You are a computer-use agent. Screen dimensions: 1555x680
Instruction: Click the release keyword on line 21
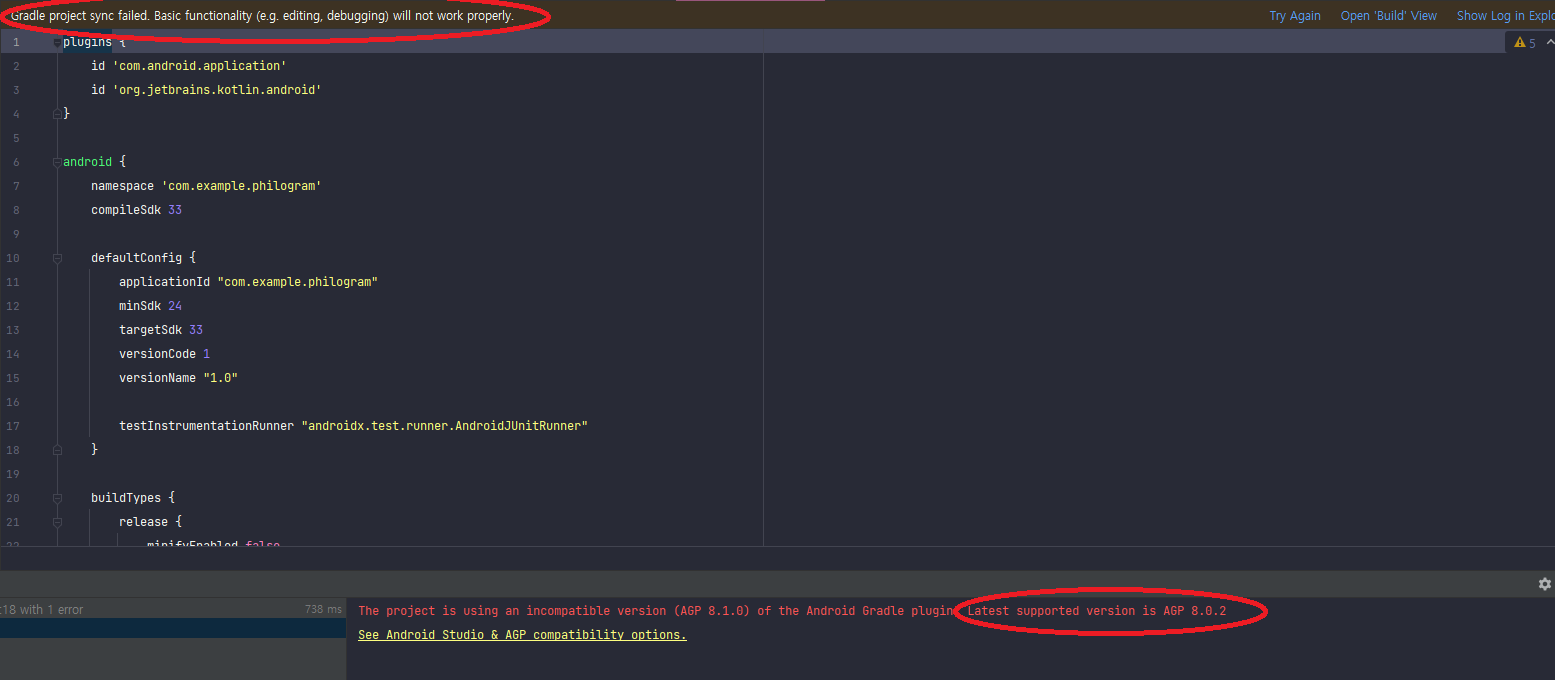(x=143, y=522)
